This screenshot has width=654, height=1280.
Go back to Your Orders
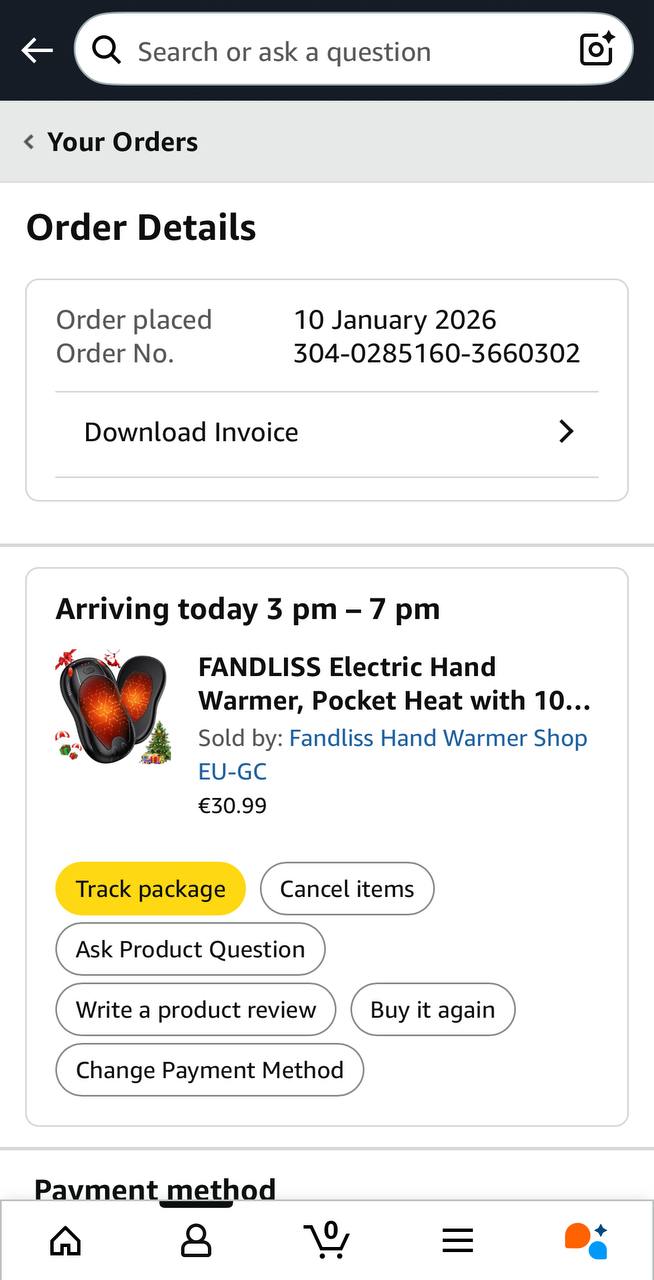click(112, 142)
